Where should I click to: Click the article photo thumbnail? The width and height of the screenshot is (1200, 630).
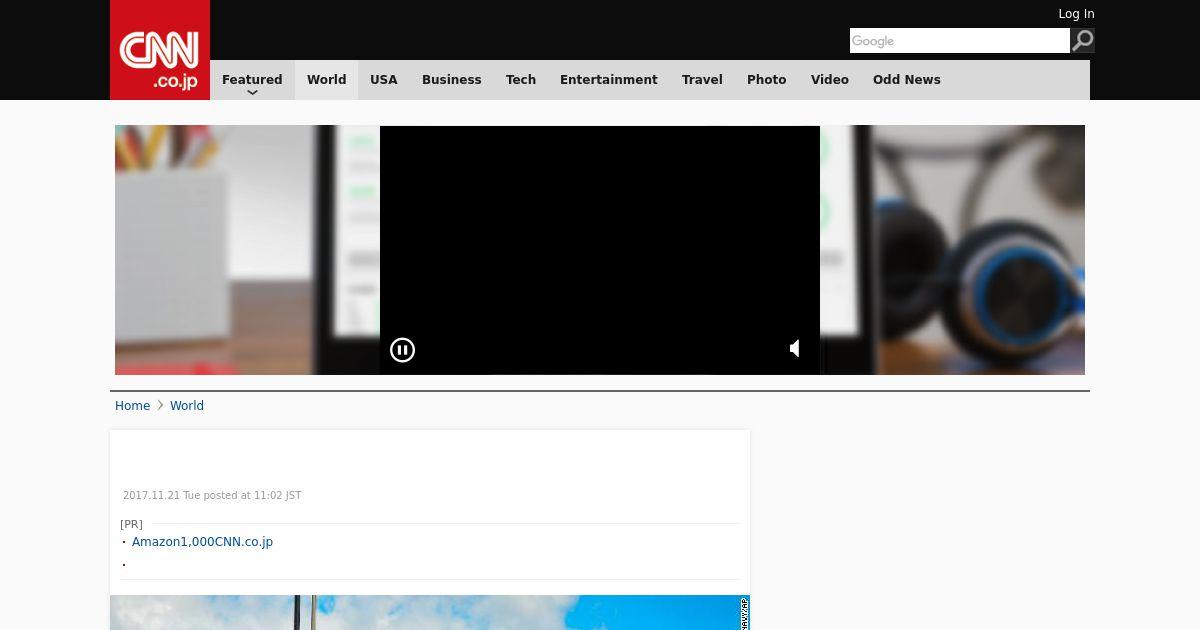pyautogui.click(x=430, y=612)
